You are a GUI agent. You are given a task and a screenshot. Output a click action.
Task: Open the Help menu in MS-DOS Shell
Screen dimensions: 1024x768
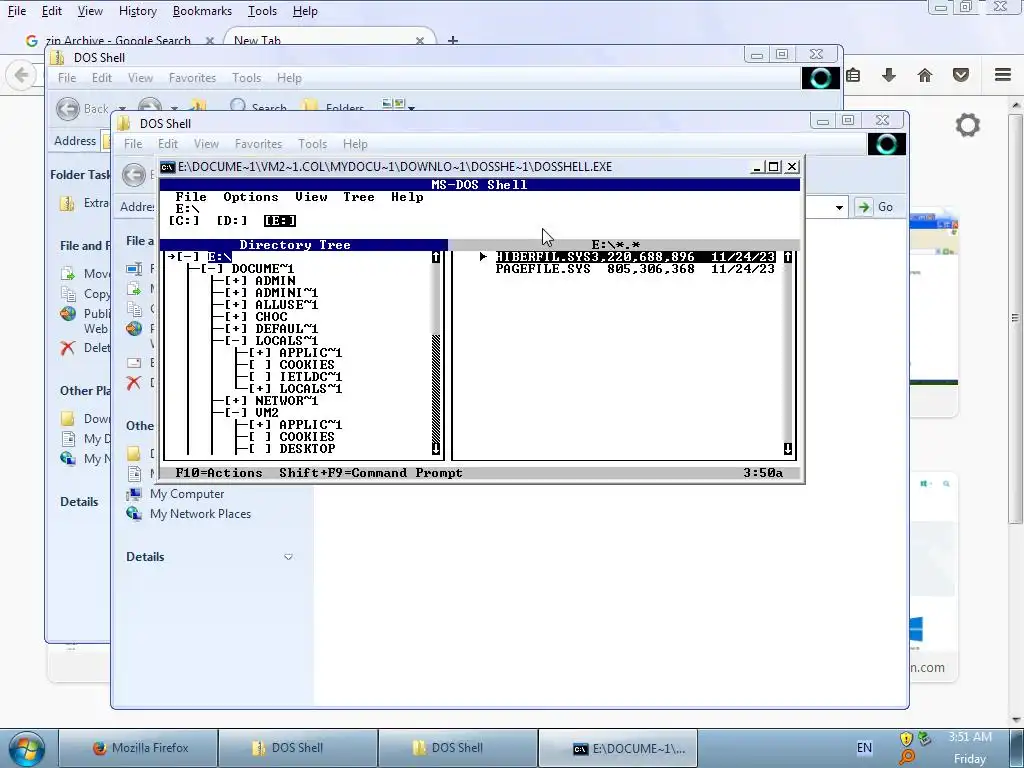click(408, 197)
